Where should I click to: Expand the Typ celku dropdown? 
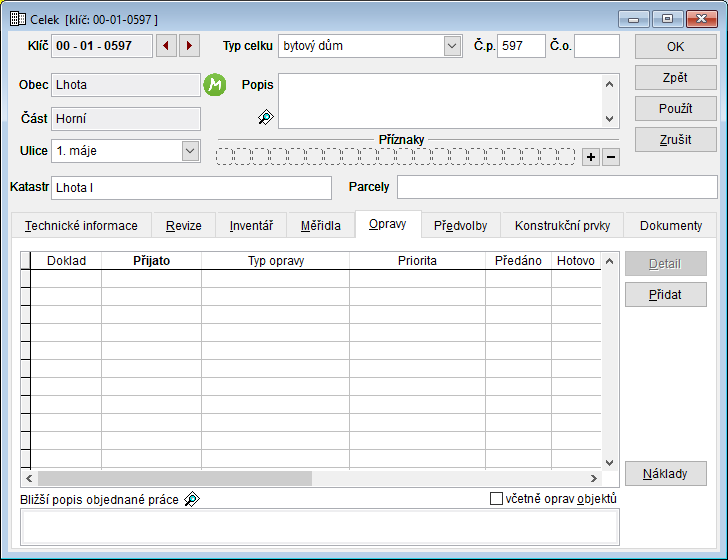pos(451,46)
